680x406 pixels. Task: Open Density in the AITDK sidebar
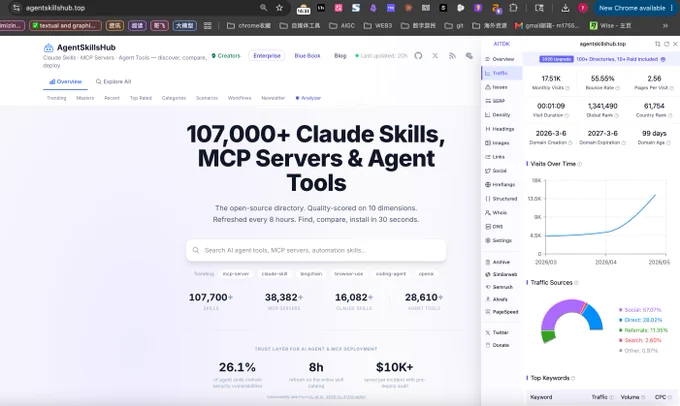[x=497, y=115]
